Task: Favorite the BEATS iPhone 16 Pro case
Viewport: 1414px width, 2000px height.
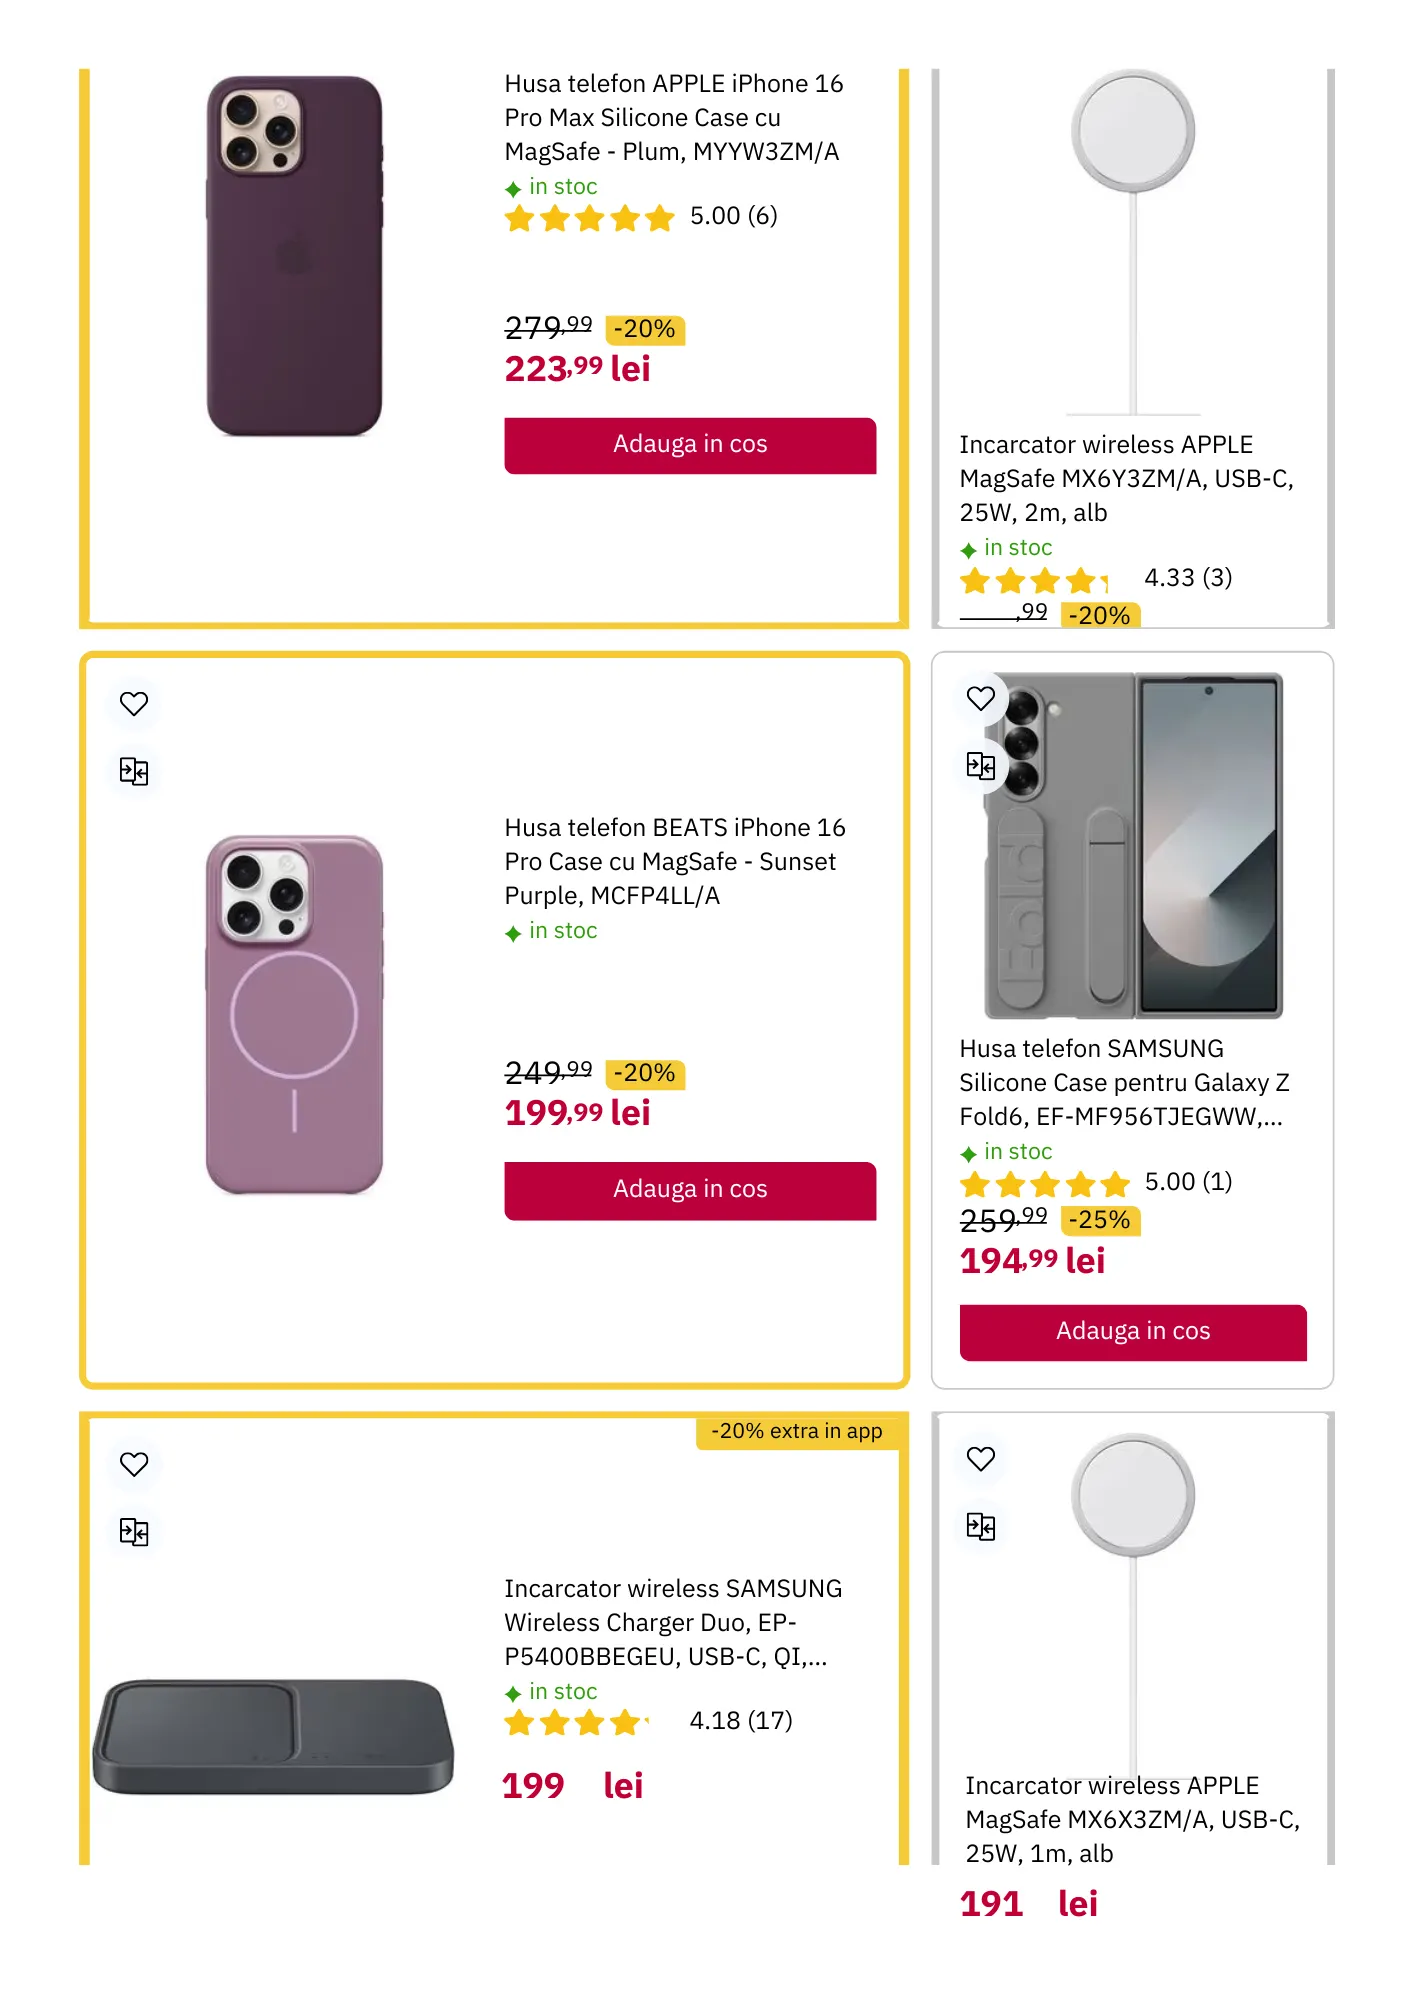Action: [x=134, y=704]
